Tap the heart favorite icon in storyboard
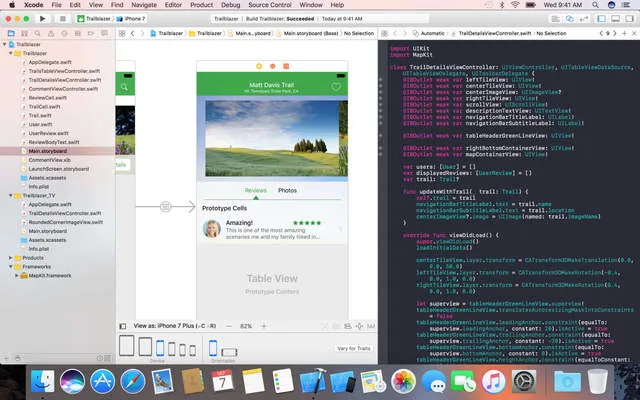This screenshot has height=400, width=640. 336,87
